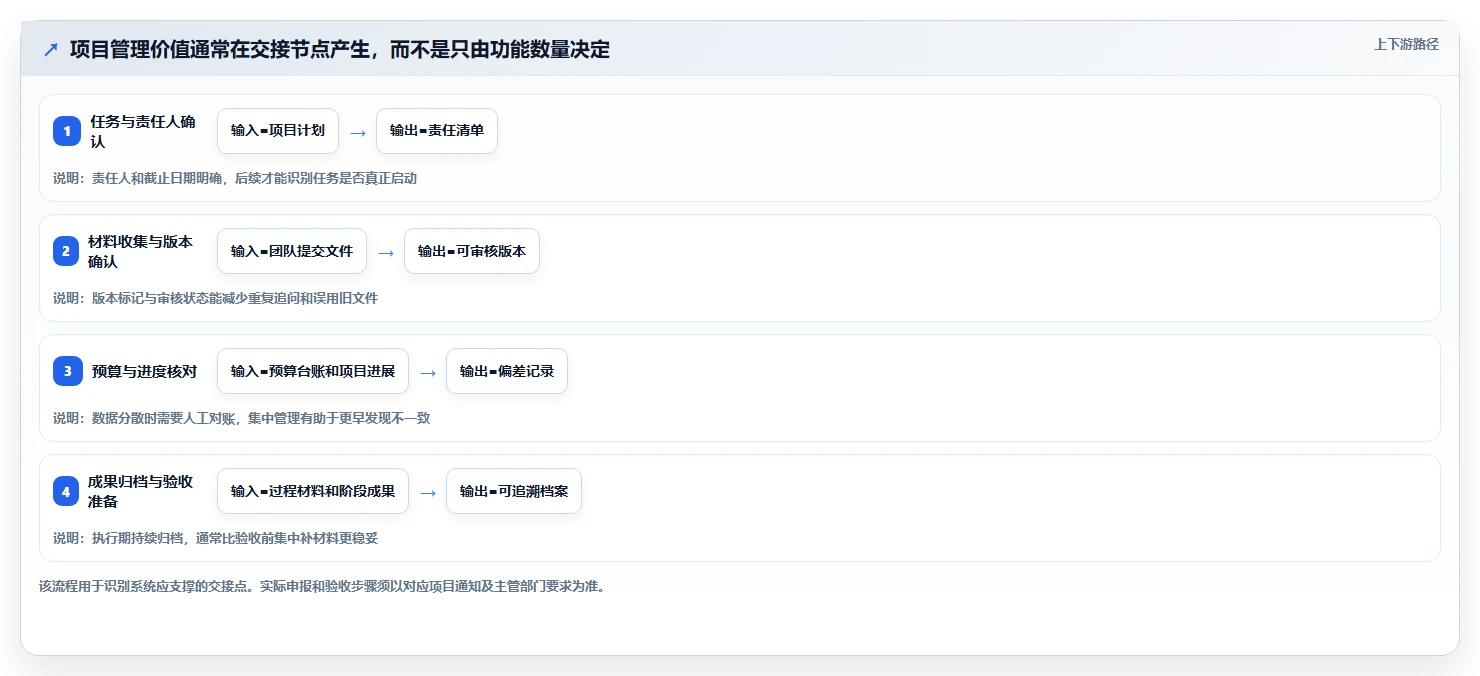This screenshot has width=1480, height=676.
Task: Click the step title 任务与责任人确认
Action: [x=143, y=131]
